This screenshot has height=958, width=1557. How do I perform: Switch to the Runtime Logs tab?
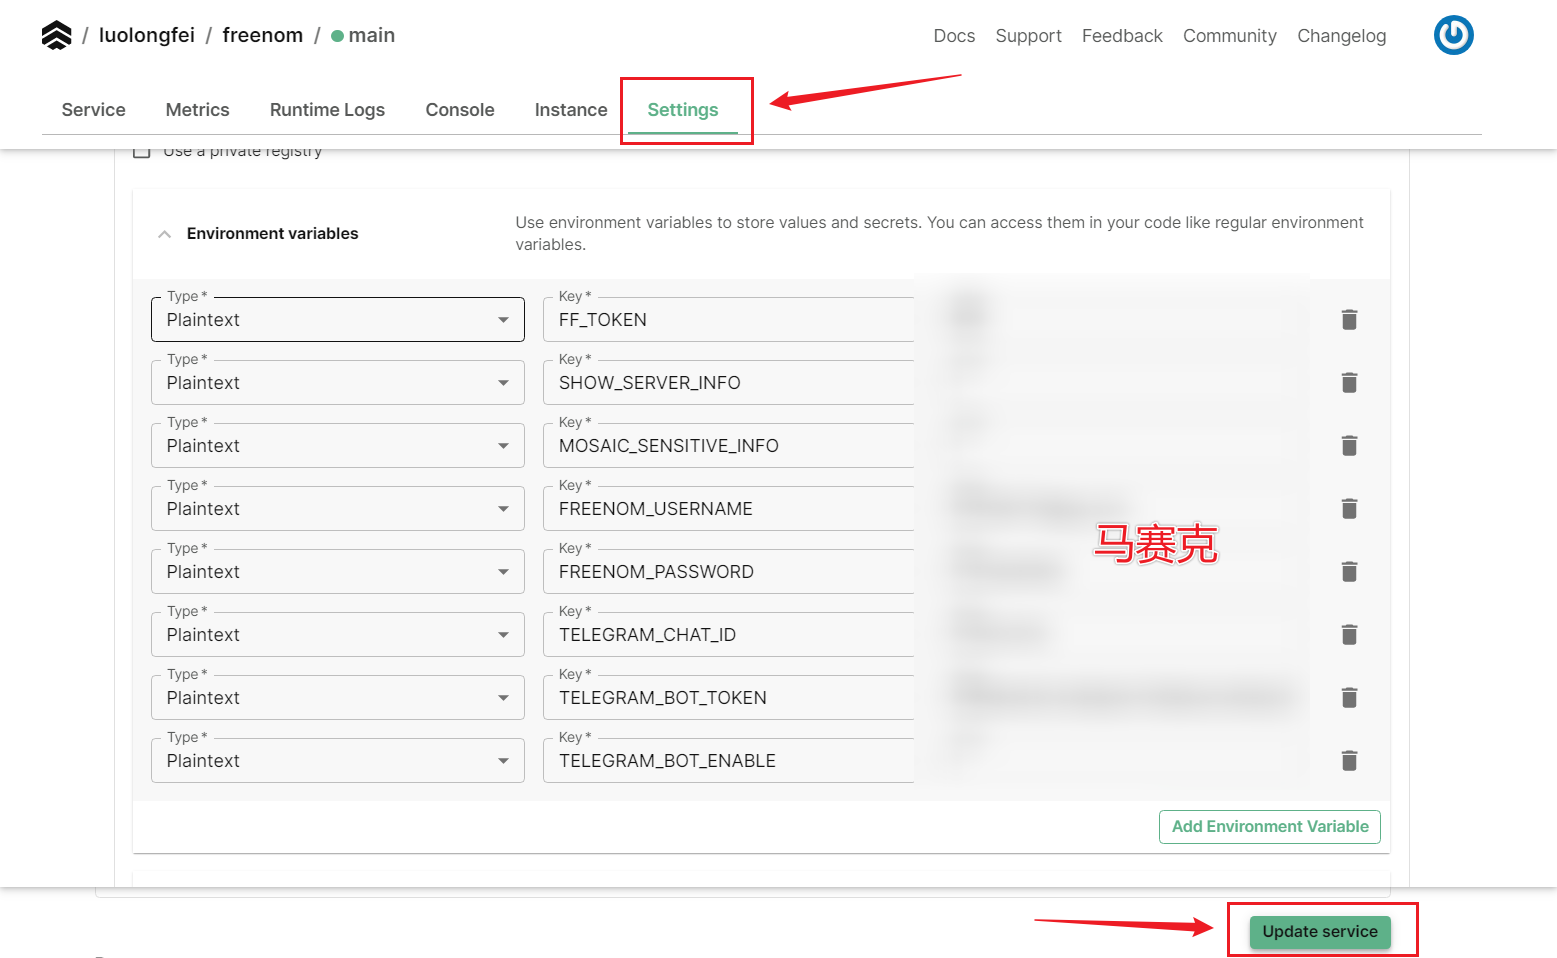327,110
